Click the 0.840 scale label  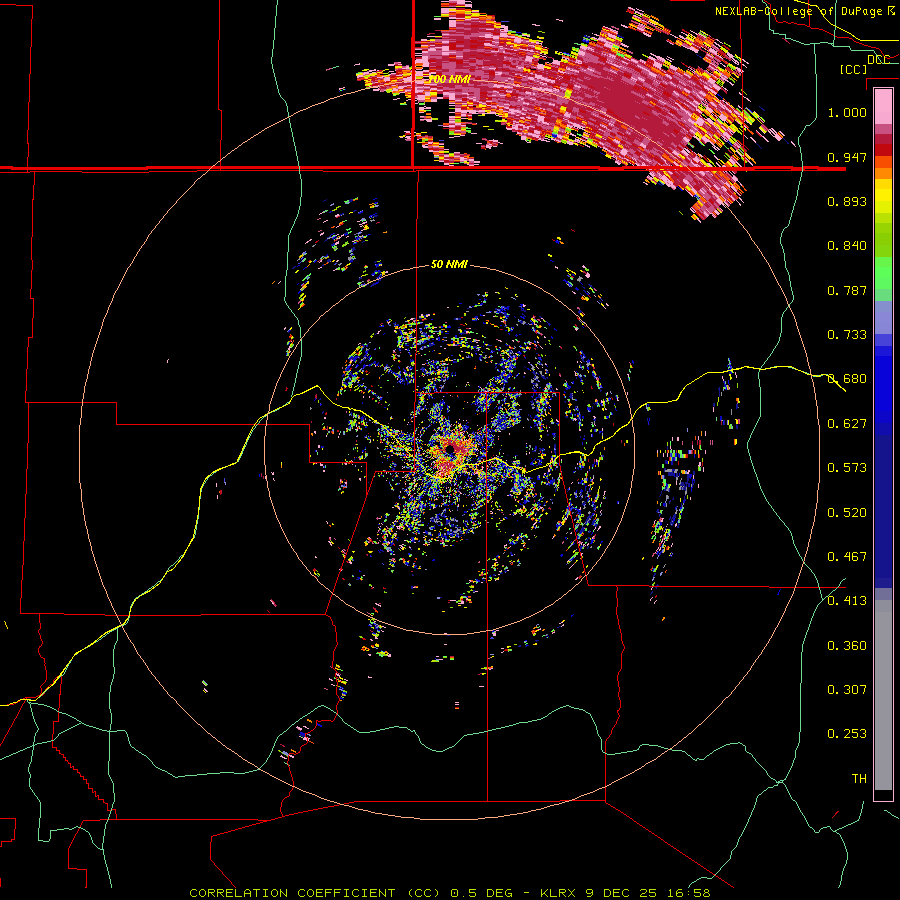coord(847,246)
